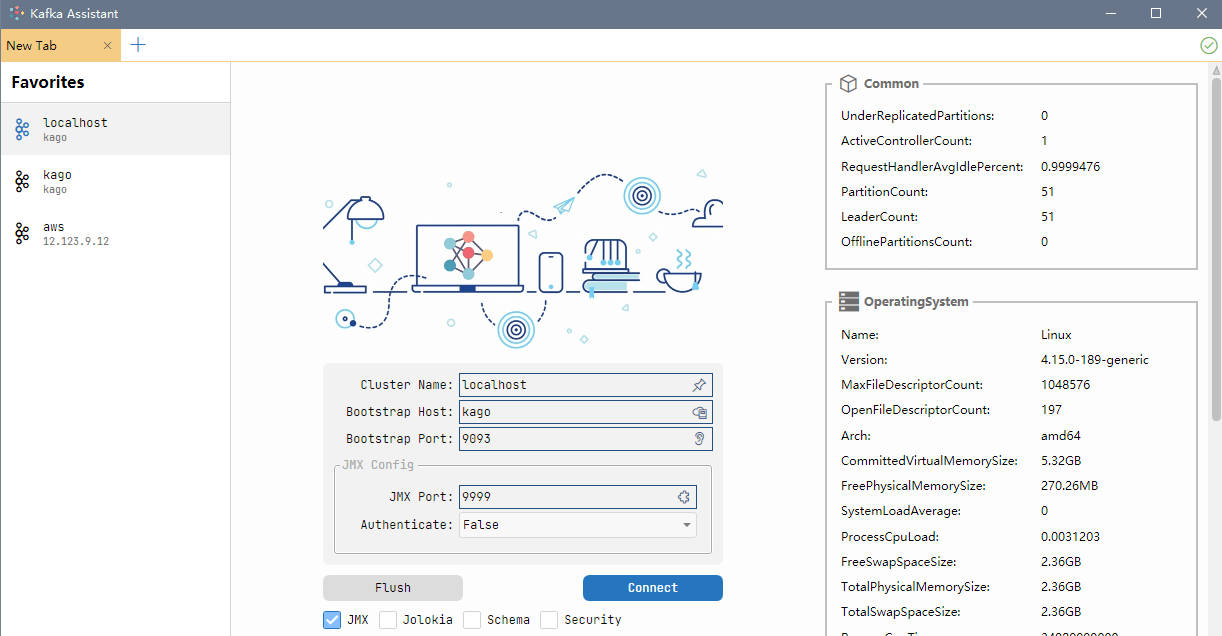Switch to the New Tab tab
Image resolution: width=1222 pixels, height=636 pixels.
[x=60, y=45]
